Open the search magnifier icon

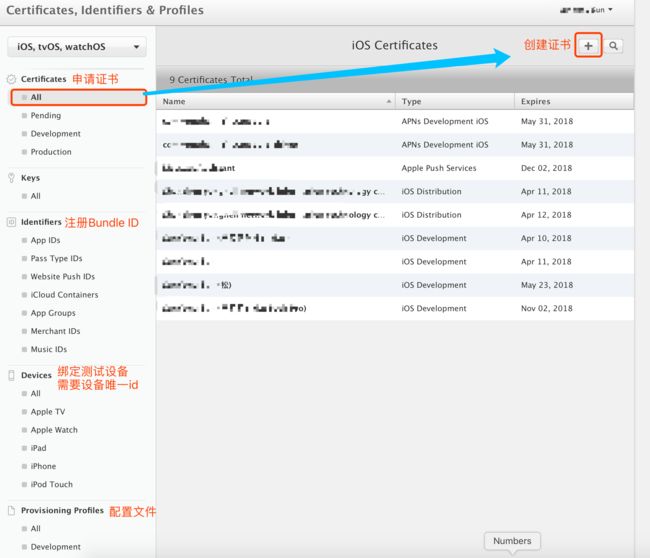pos(613,46)
